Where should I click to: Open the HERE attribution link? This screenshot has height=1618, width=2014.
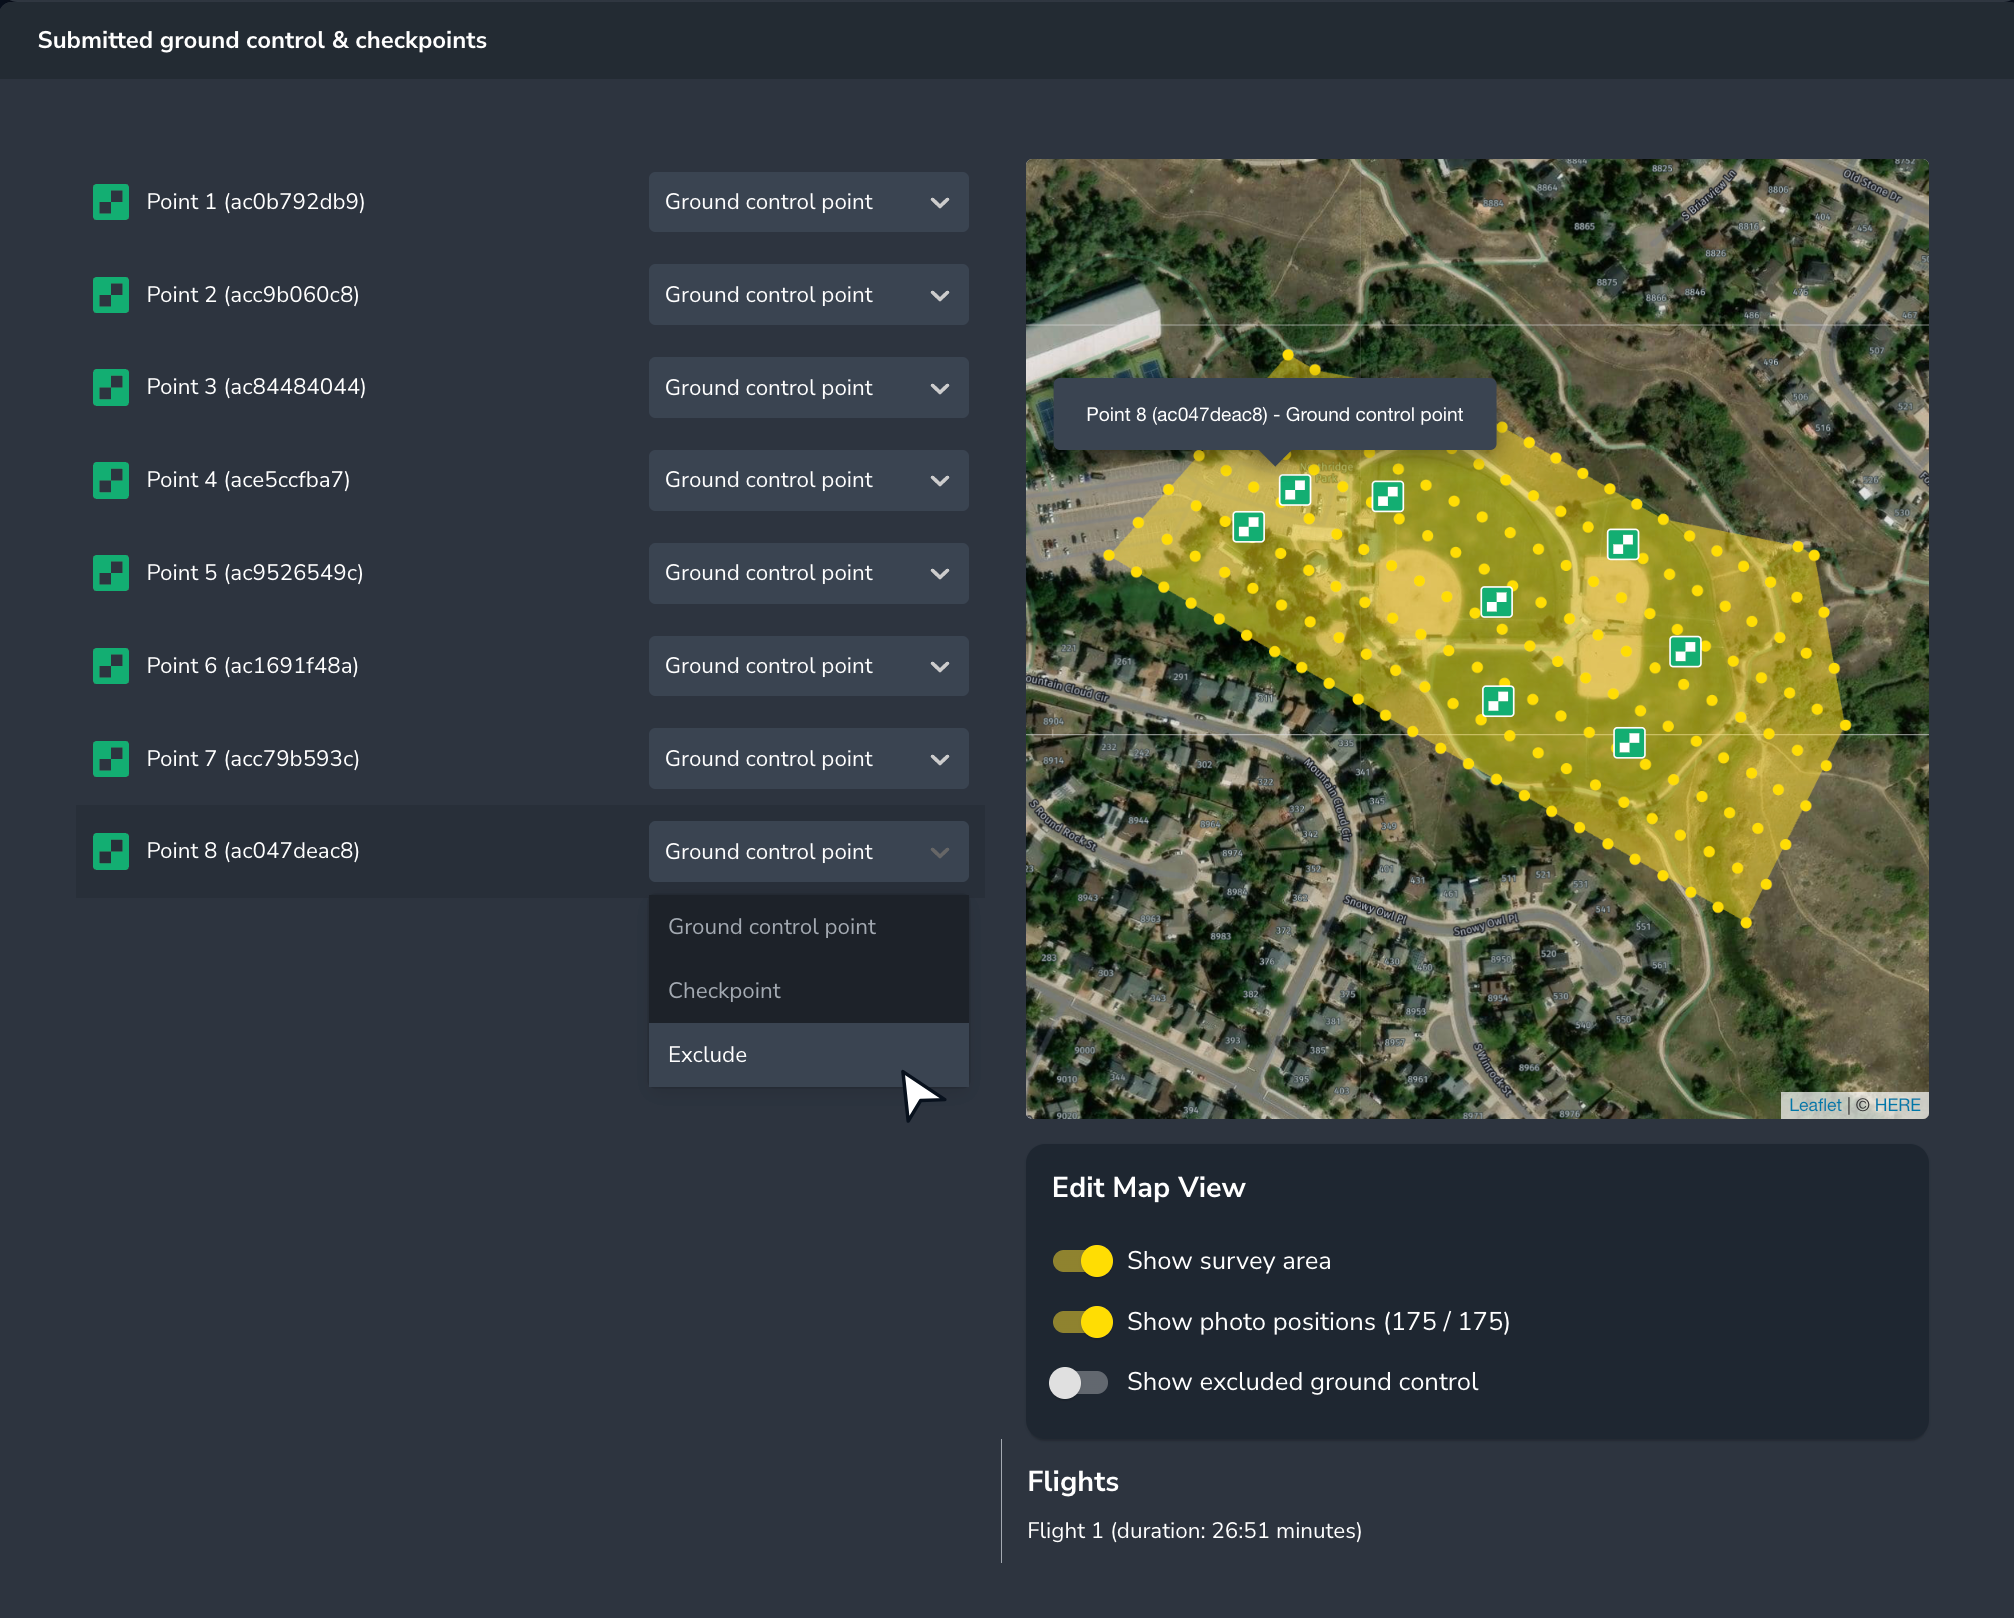(x=1897, y=1105)
